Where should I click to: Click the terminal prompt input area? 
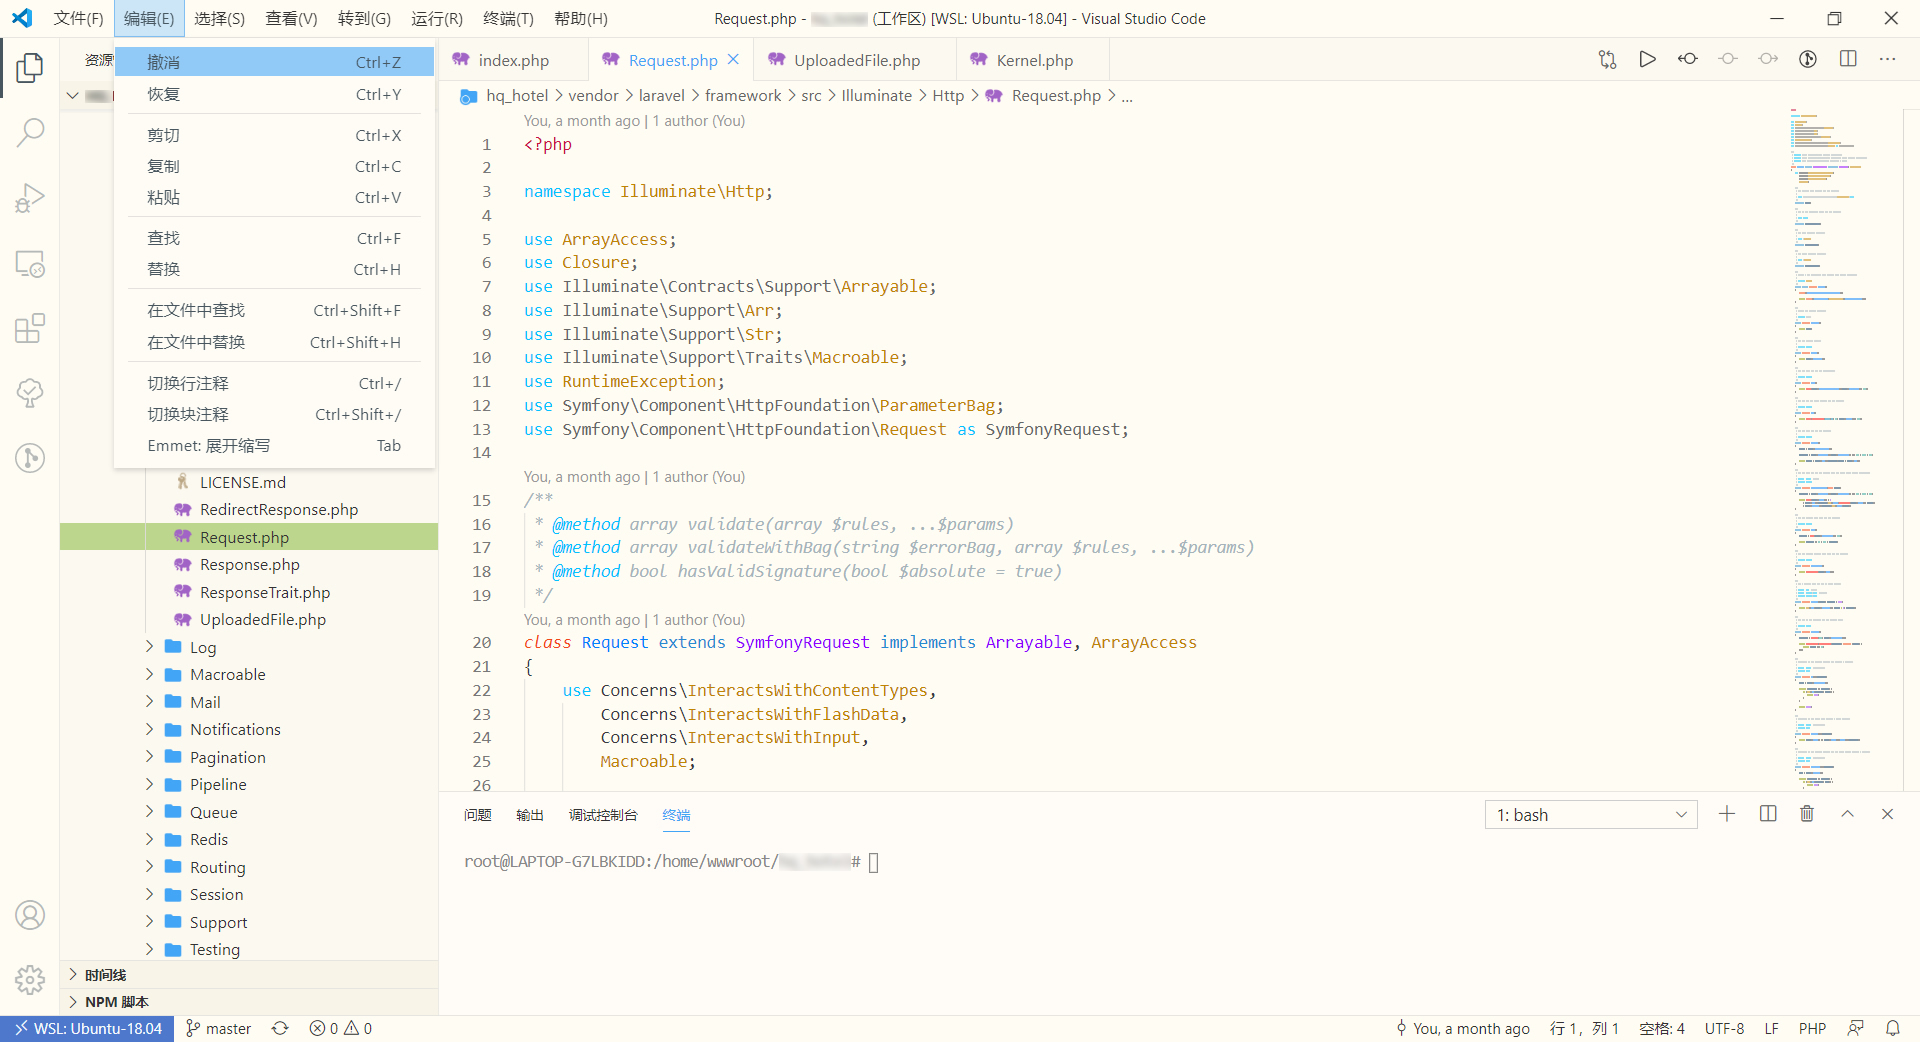pyautogui.click(x=873, y=862)
